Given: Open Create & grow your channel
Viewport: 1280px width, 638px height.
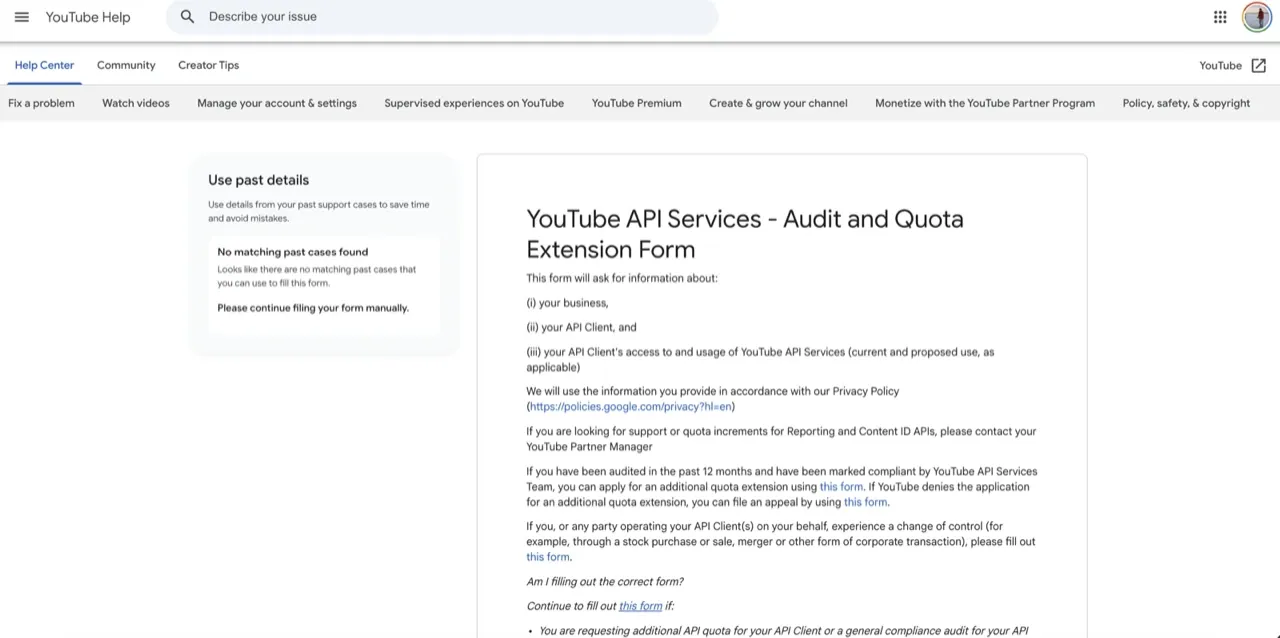Looking at the screenshot, I should [778, 103].
